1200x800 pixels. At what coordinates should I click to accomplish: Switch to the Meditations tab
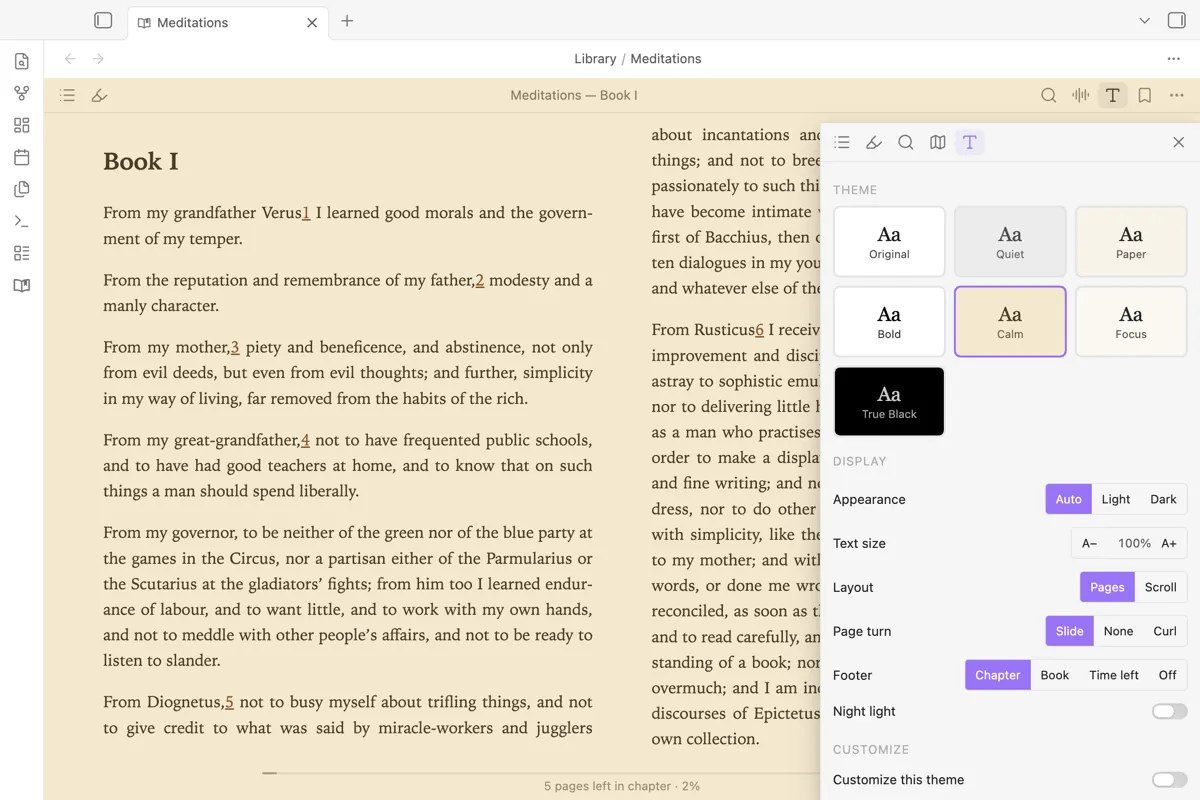click(228, 22)
